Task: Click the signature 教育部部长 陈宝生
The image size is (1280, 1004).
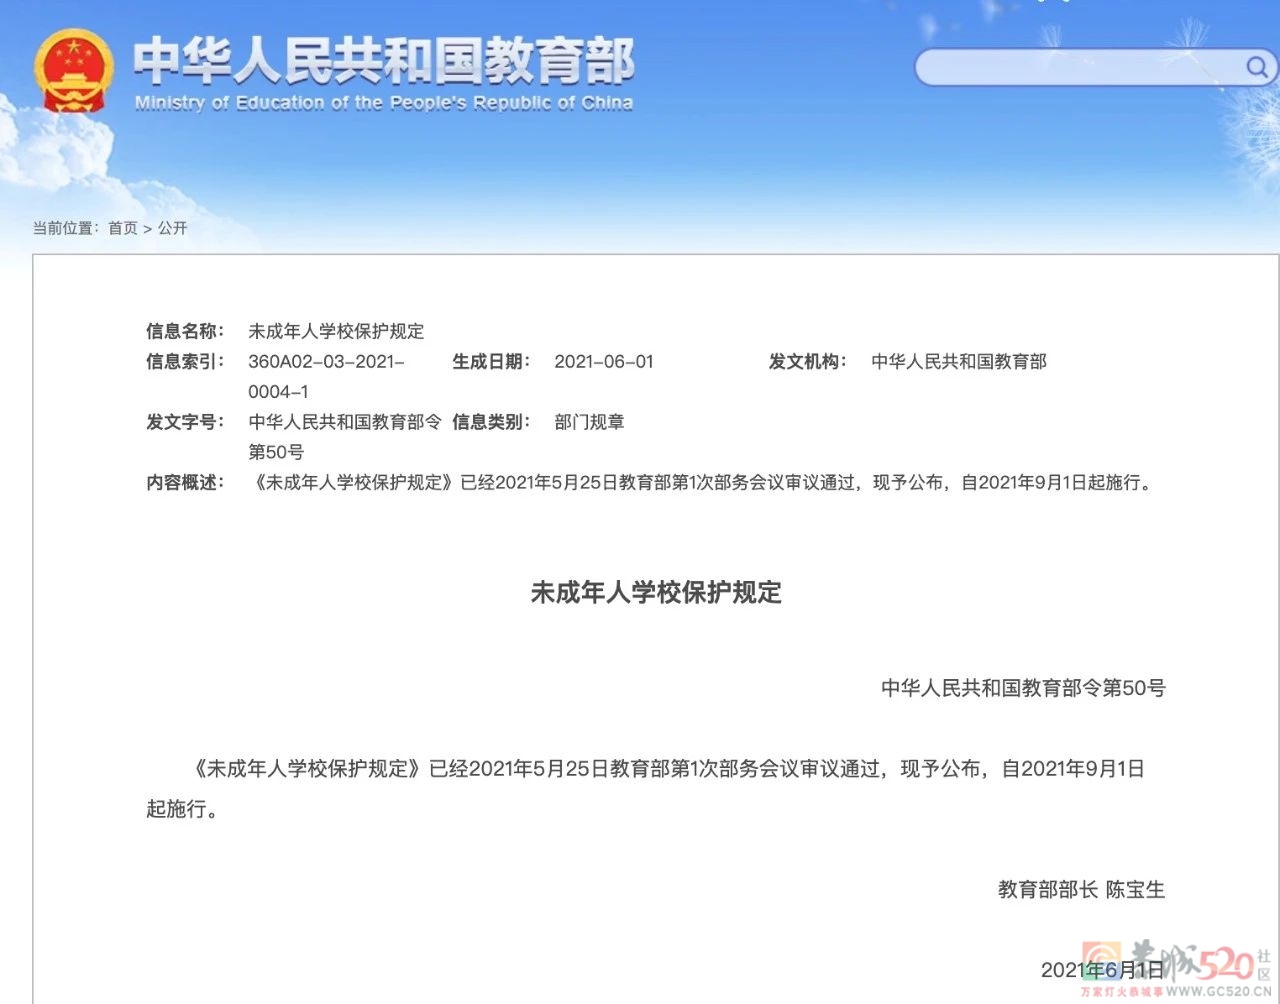Action: (1081, 889)
